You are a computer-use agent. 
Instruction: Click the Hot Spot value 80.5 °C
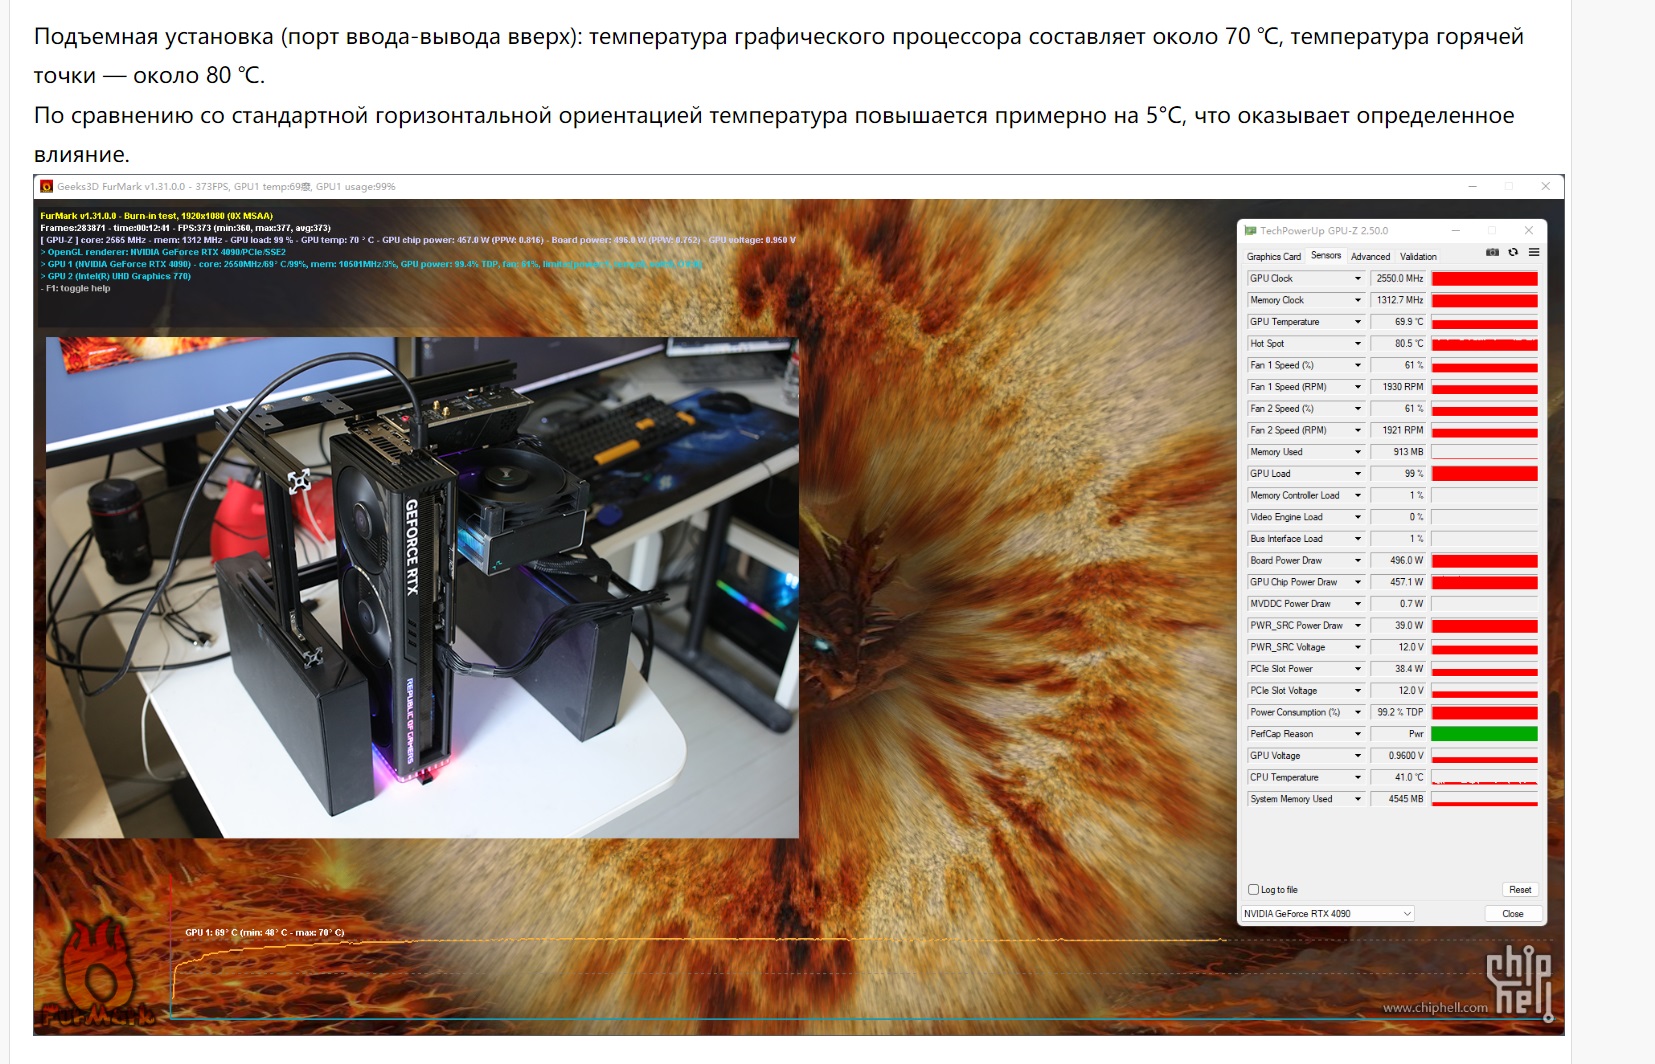(x=1398, y=344)
